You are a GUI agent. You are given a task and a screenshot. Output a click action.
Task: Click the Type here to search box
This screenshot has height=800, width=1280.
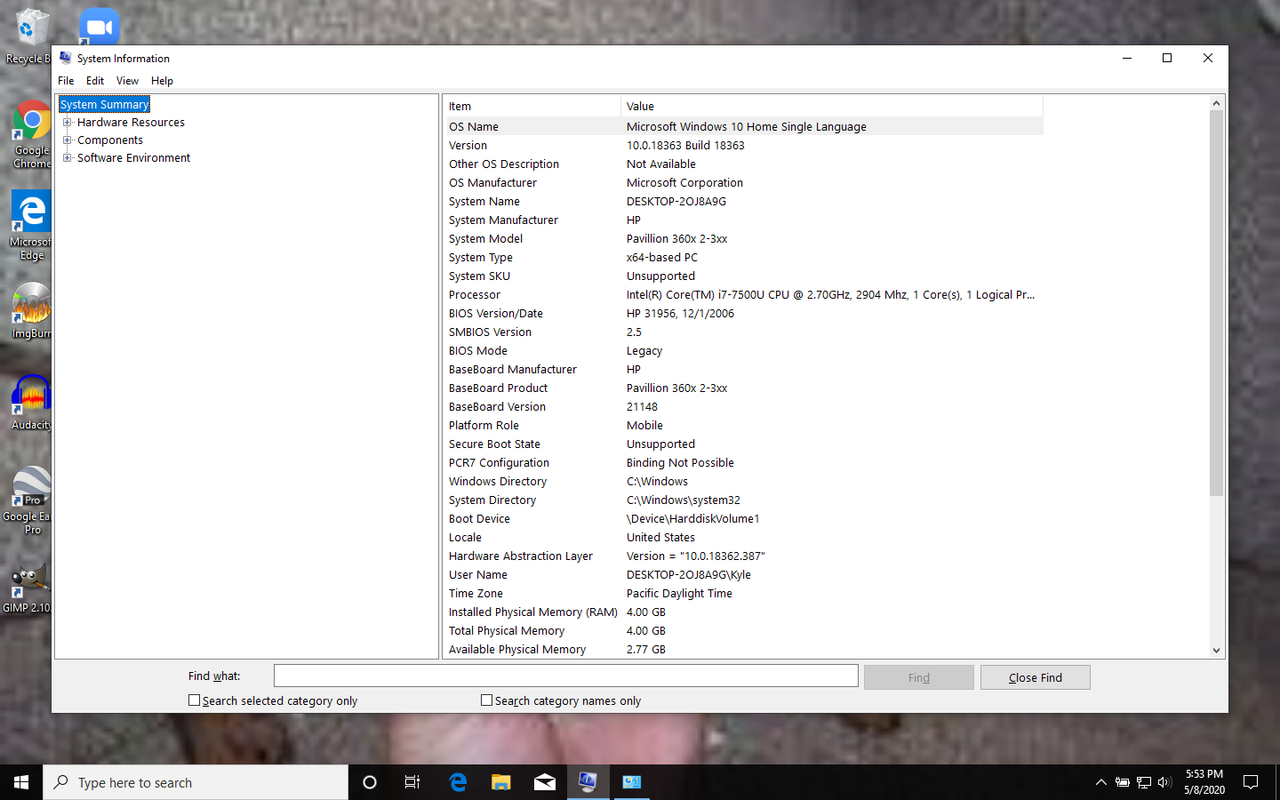pyautogui.click(x=195, y=782)
